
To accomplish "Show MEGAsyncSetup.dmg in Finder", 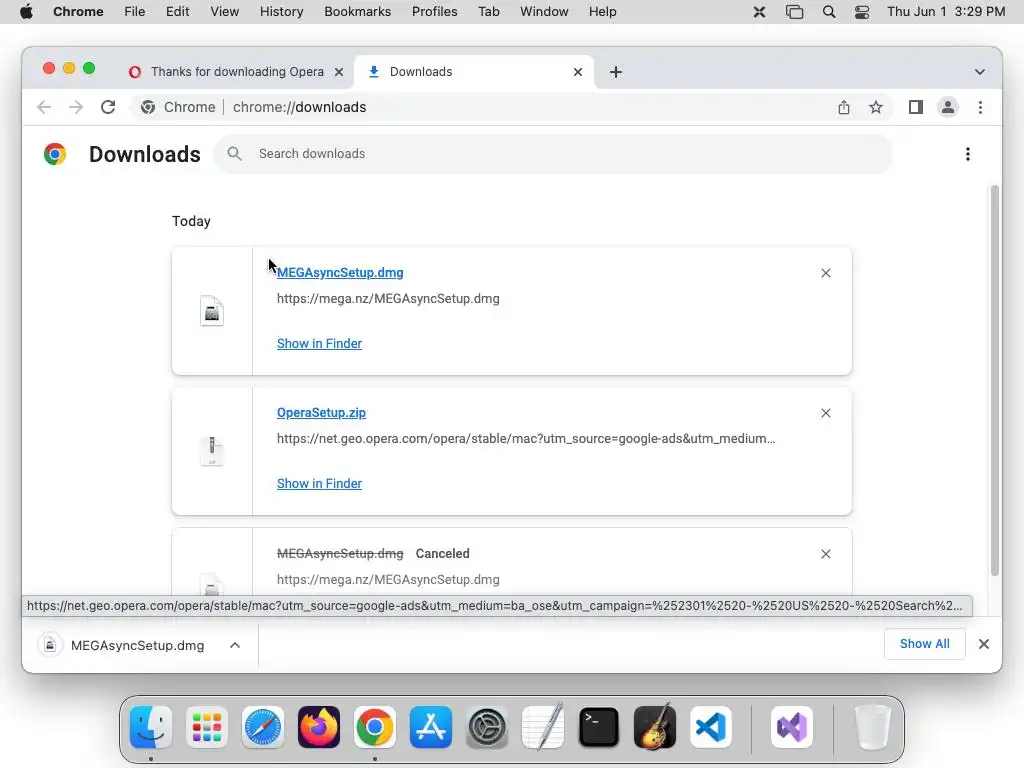I will click(319, 344).
